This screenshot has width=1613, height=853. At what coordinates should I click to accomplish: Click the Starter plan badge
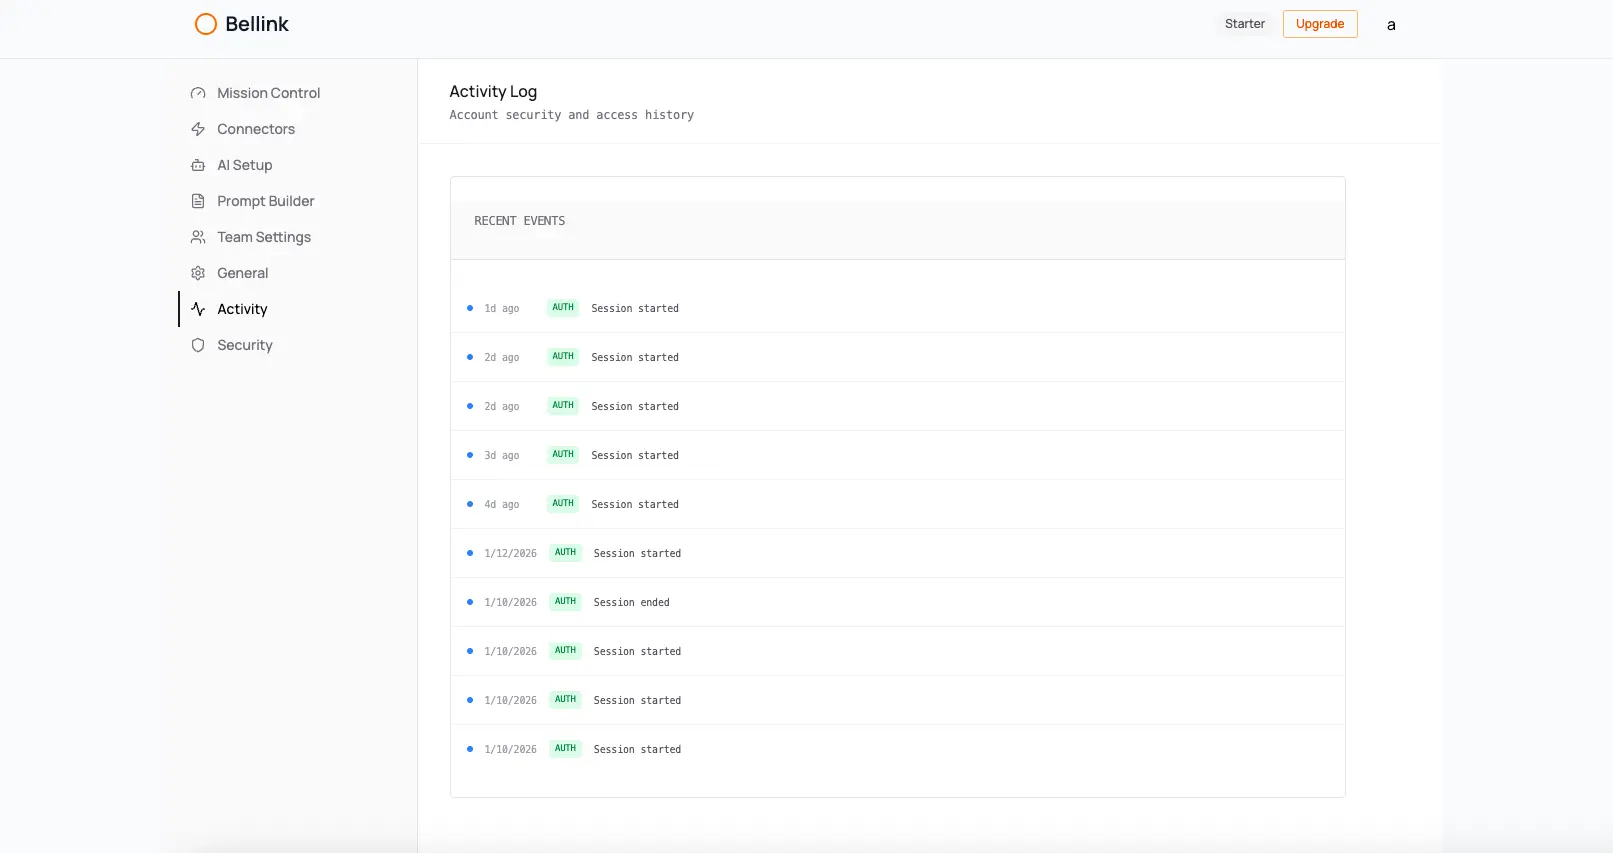click(x=1245, y=24)
